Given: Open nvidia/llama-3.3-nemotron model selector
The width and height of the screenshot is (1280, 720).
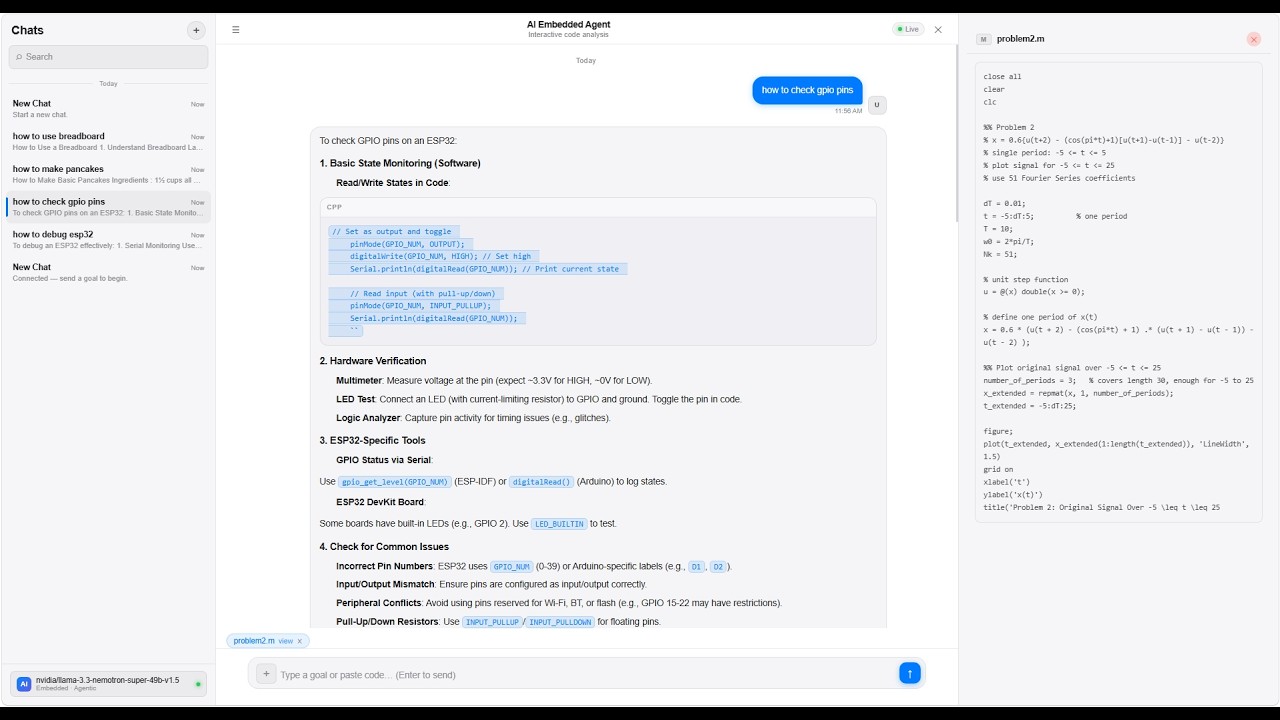Looking at the screenshot, I should click(108, 684).
